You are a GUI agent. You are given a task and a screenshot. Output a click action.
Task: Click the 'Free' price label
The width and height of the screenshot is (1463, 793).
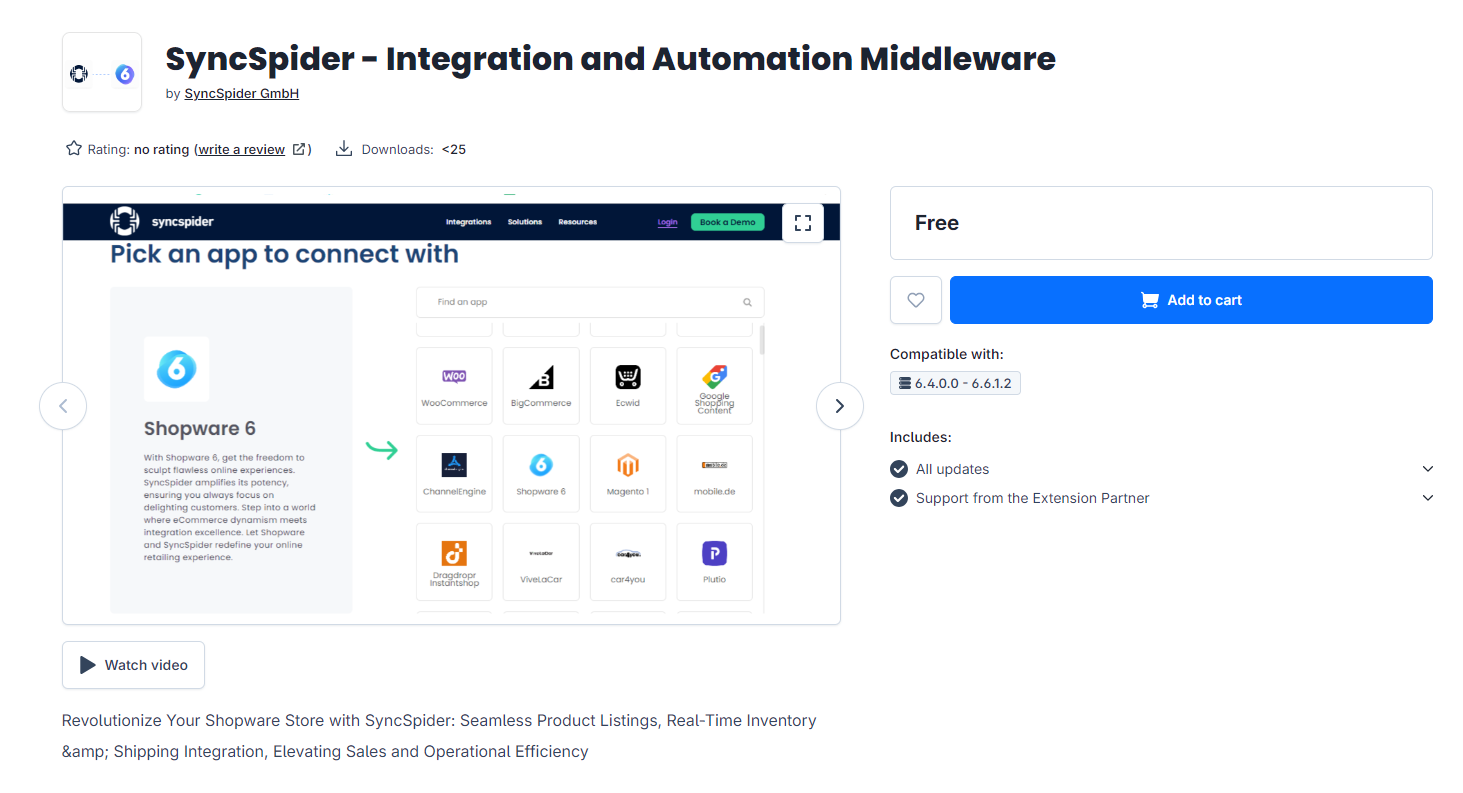(x=937, y=223)
